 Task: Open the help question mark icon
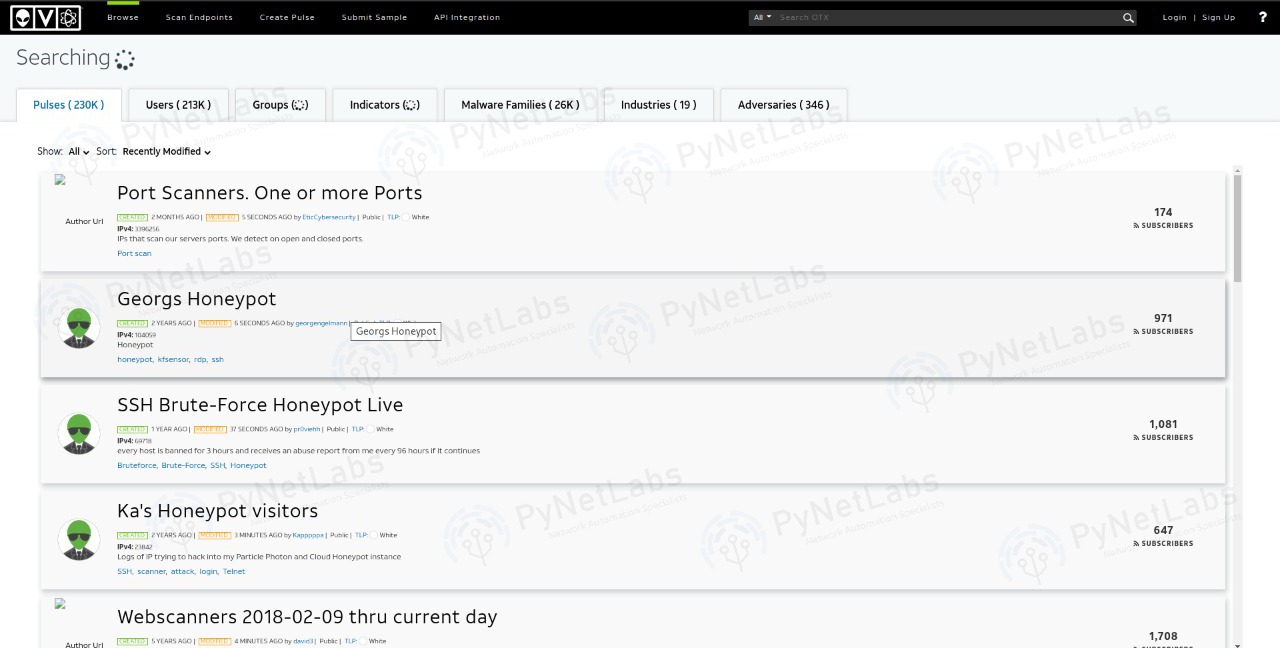1262,17
